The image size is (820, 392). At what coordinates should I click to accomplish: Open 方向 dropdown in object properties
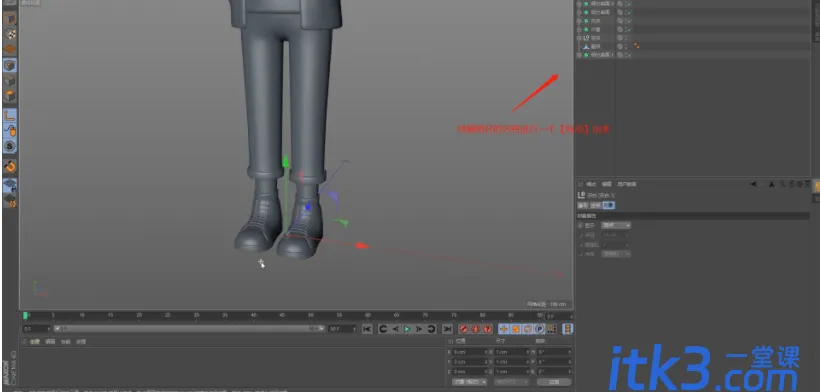click(616, 253)
